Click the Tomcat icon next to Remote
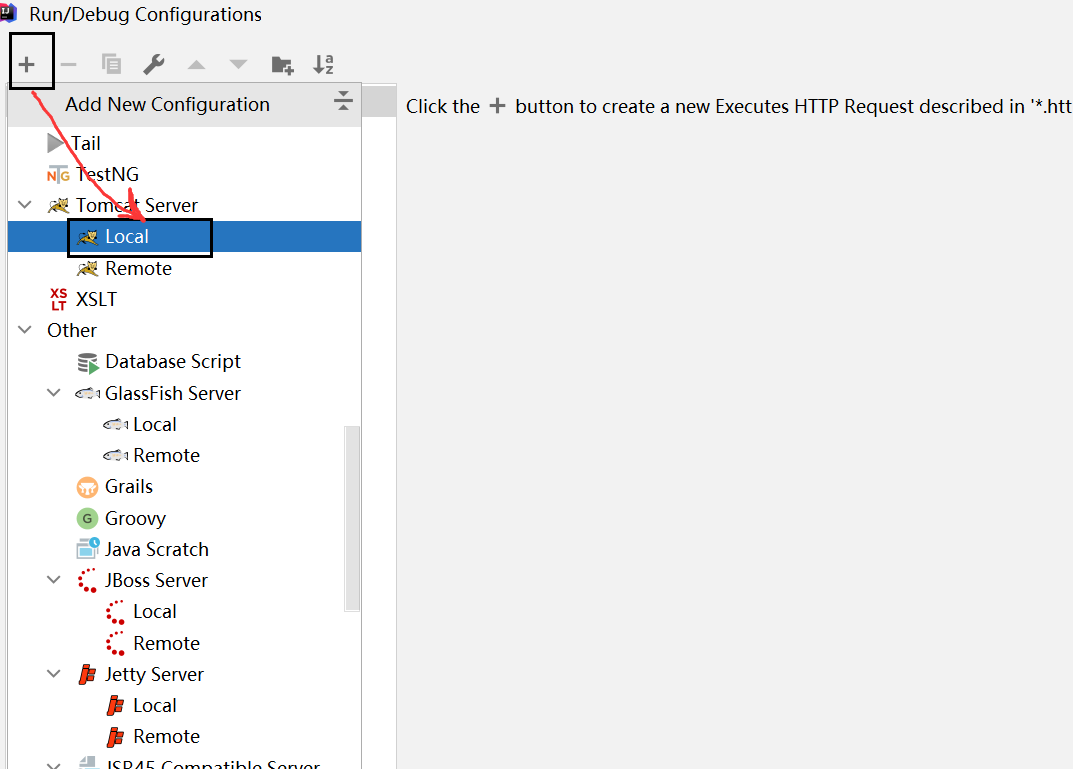 (x=88, y=268)
